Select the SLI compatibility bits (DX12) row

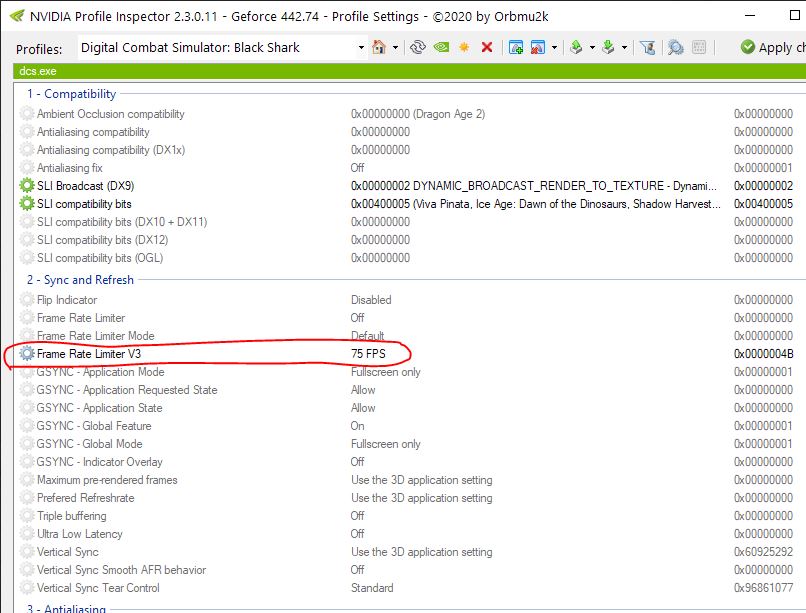(409, 239)
